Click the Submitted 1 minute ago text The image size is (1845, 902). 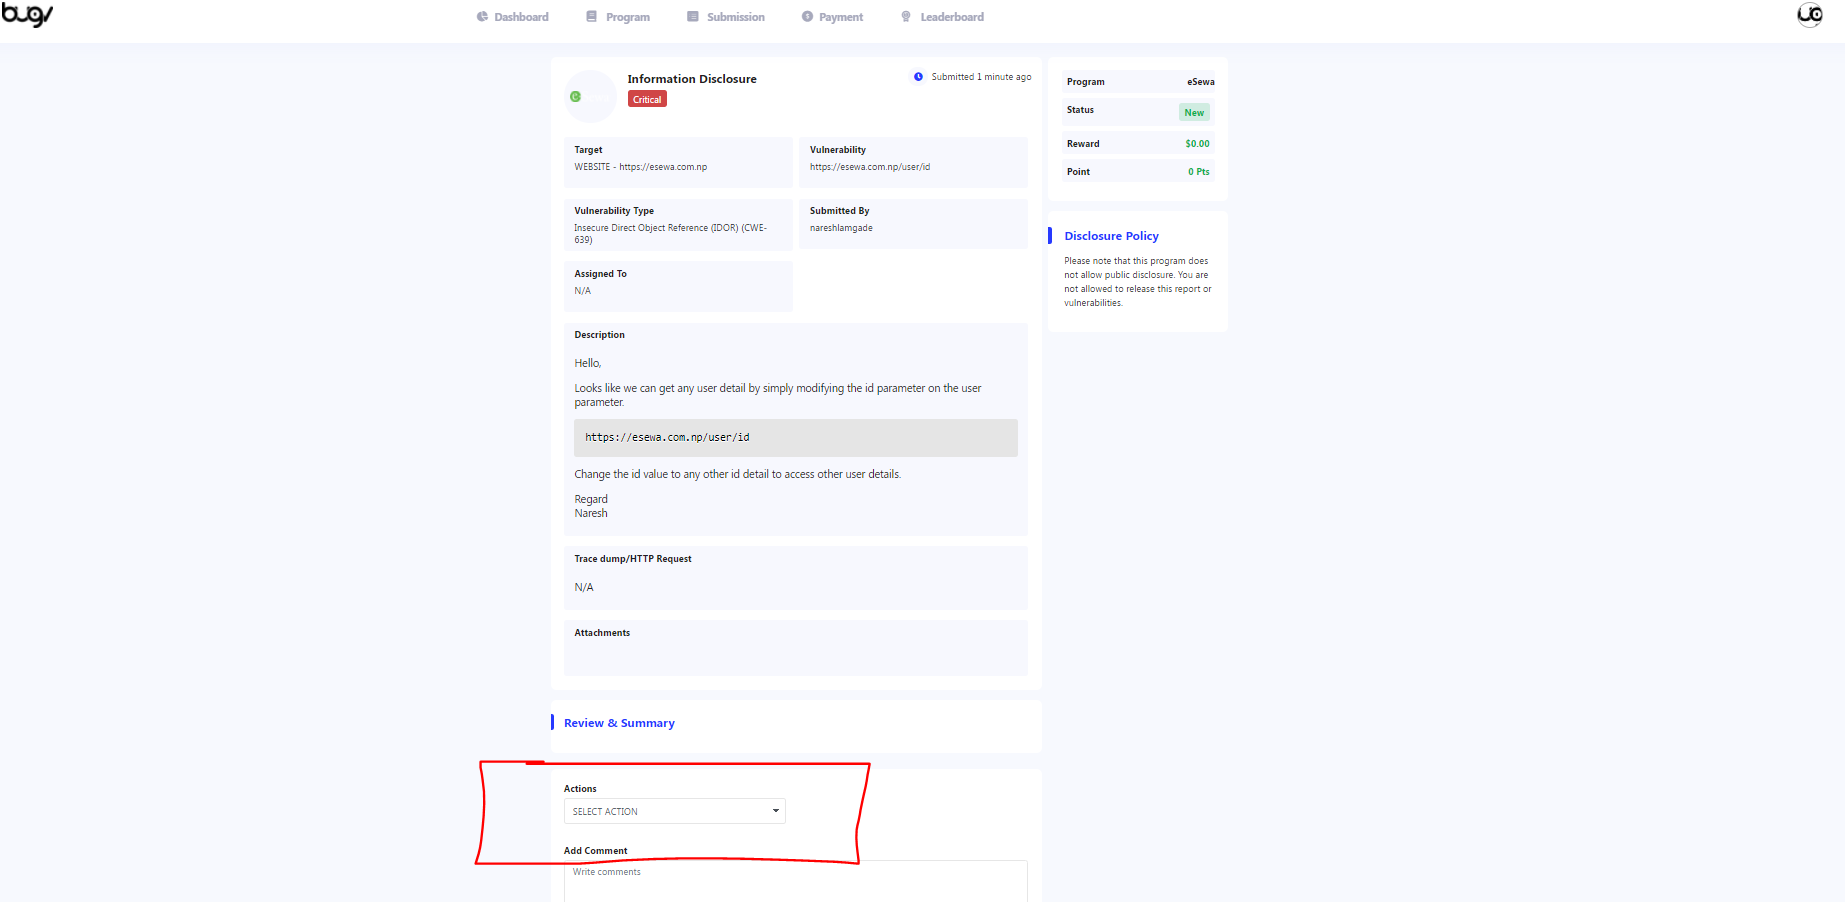pyautogui.click(x=981, y=77)
